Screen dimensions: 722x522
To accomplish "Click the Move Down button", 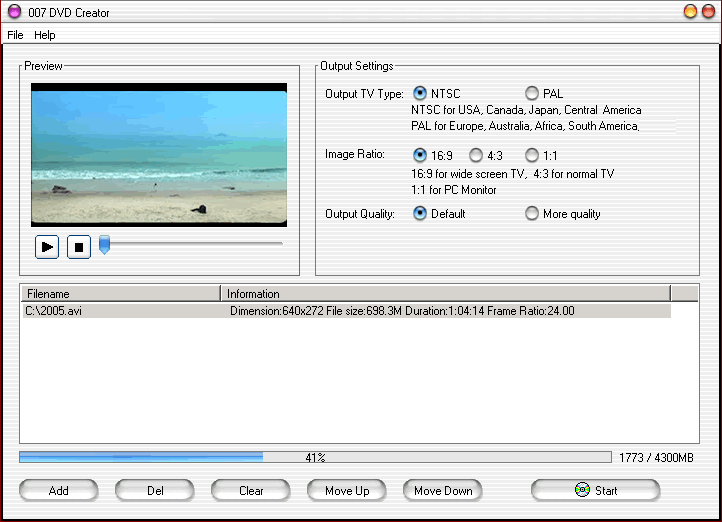I will coord(443,491).
